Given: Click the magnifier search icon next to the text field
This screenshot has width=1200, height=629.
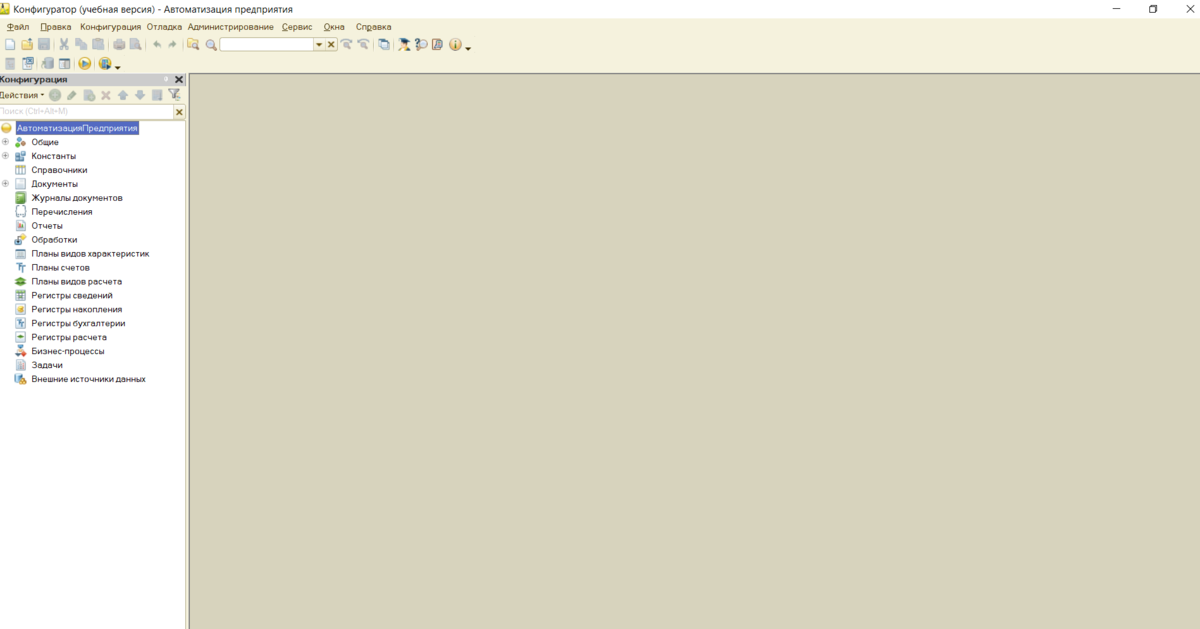Looking at the screenshot, I should 211,45.
